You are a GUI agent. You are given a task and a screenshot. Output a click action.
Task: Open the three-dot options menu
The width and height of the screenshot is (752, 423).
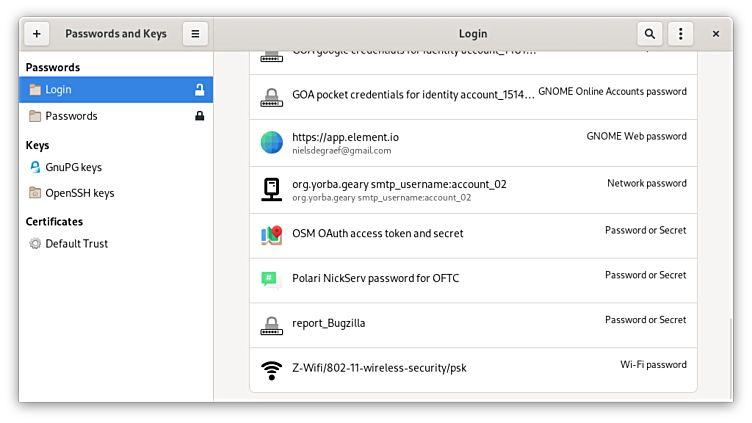pos(681,34)
